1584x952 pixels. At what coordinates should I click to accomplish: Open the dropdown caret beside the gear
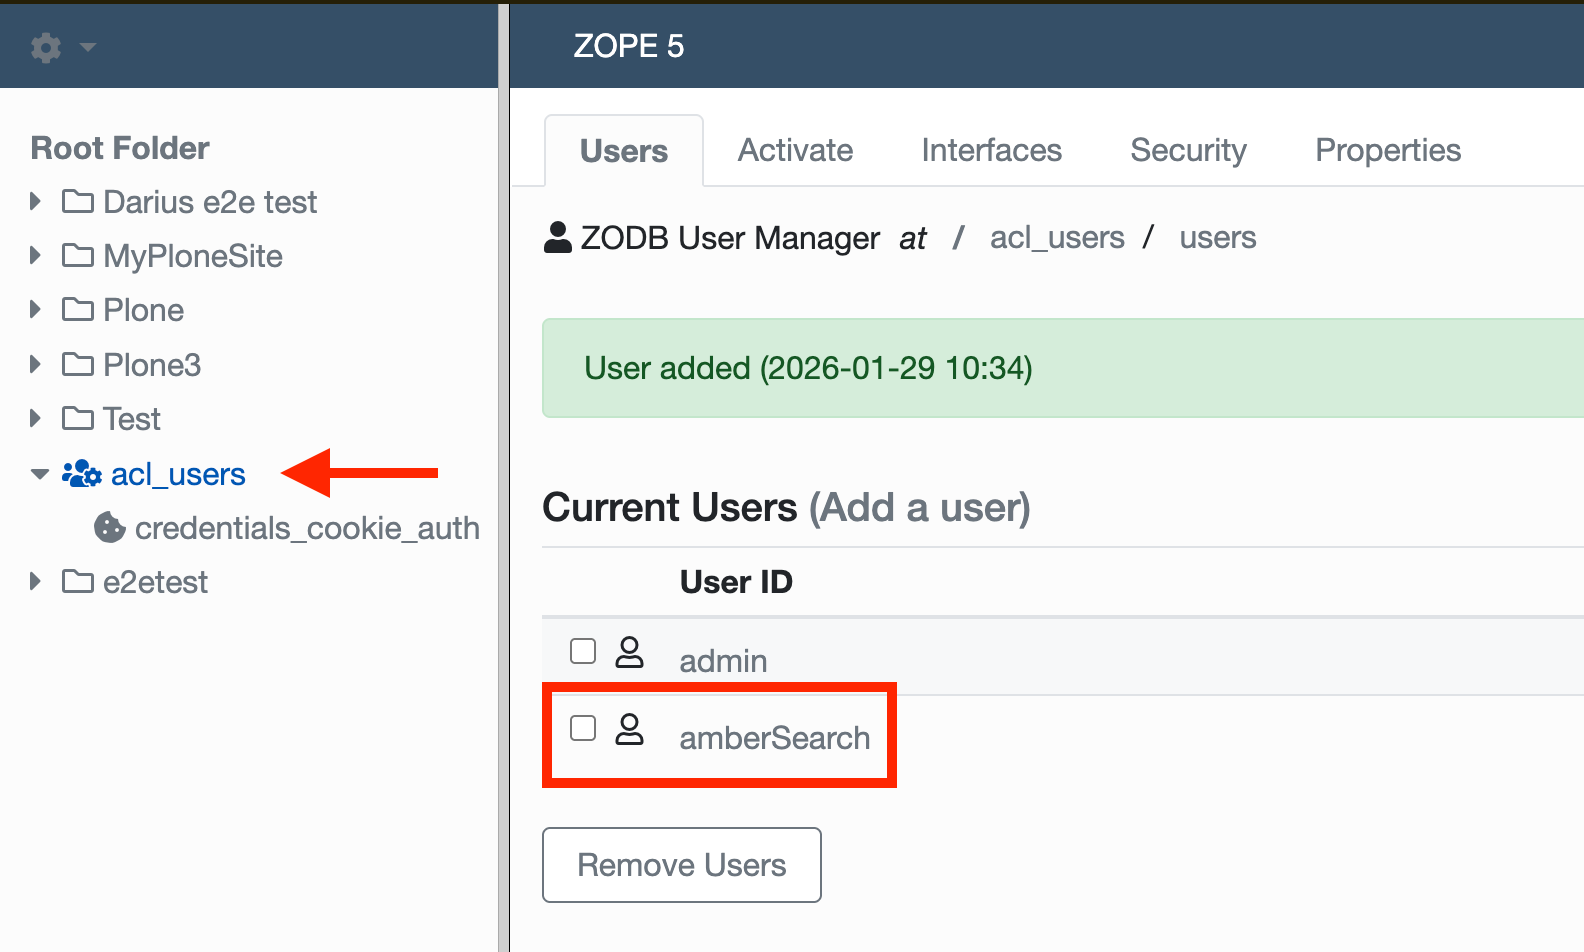(88, 47)
